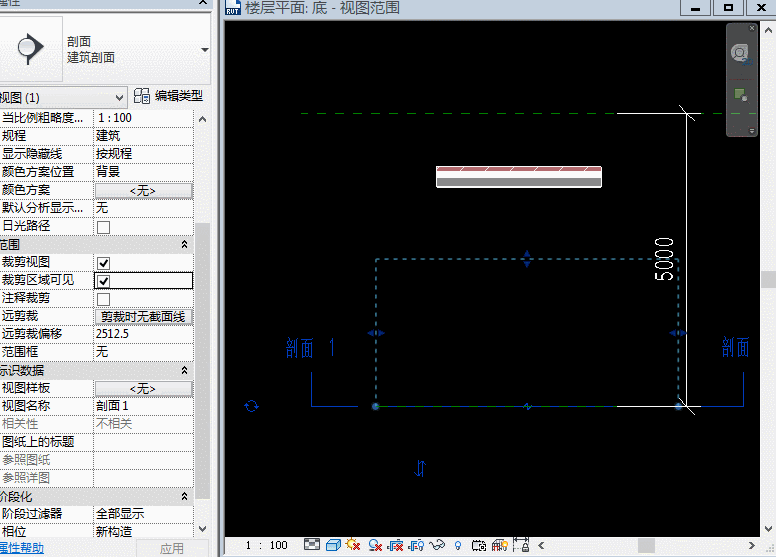Click Reveal Constraints lock icon
Image resolution: width=776 pixels, height=557 pixels.
[x=521, y=544]
